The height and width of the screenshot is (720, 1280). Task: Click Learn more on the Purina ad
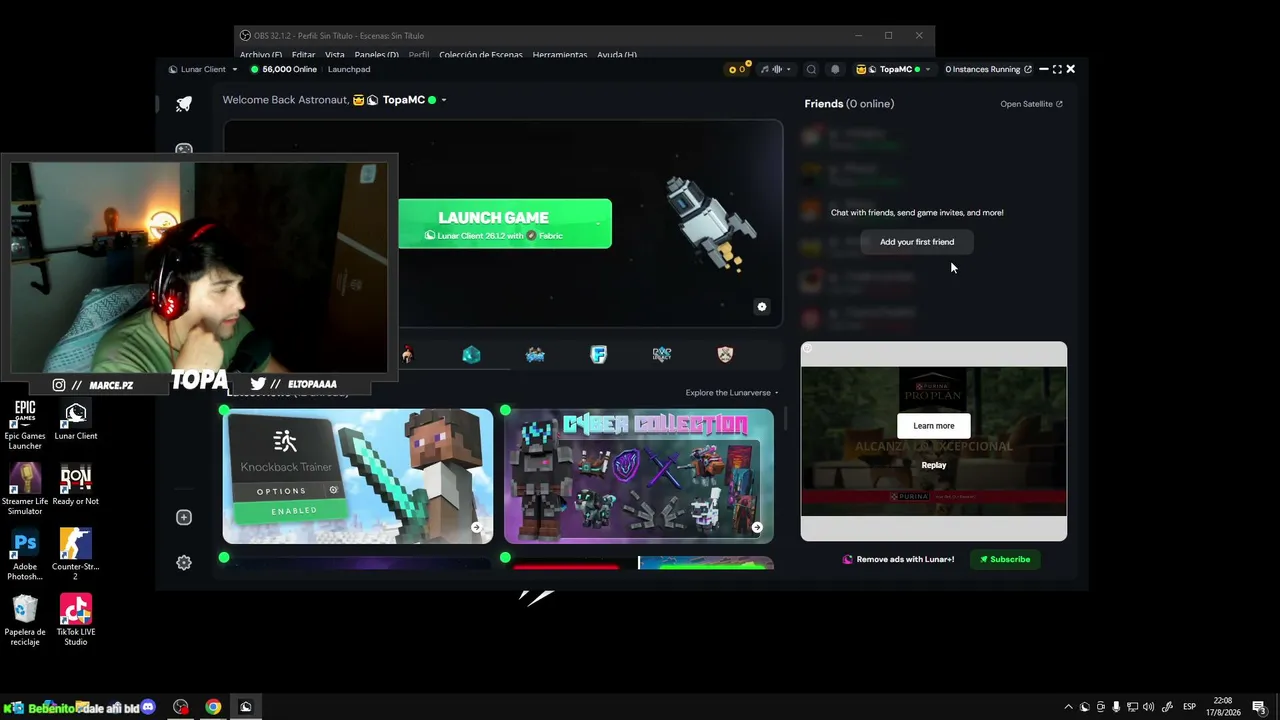coord(934,426)
